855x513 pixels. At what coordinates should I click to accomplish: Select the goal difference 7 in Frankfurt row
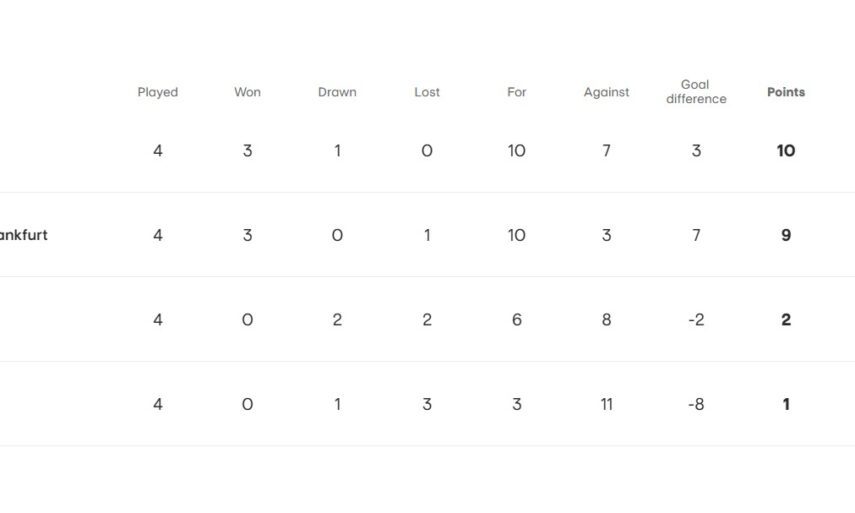click(x=696, y=236)
